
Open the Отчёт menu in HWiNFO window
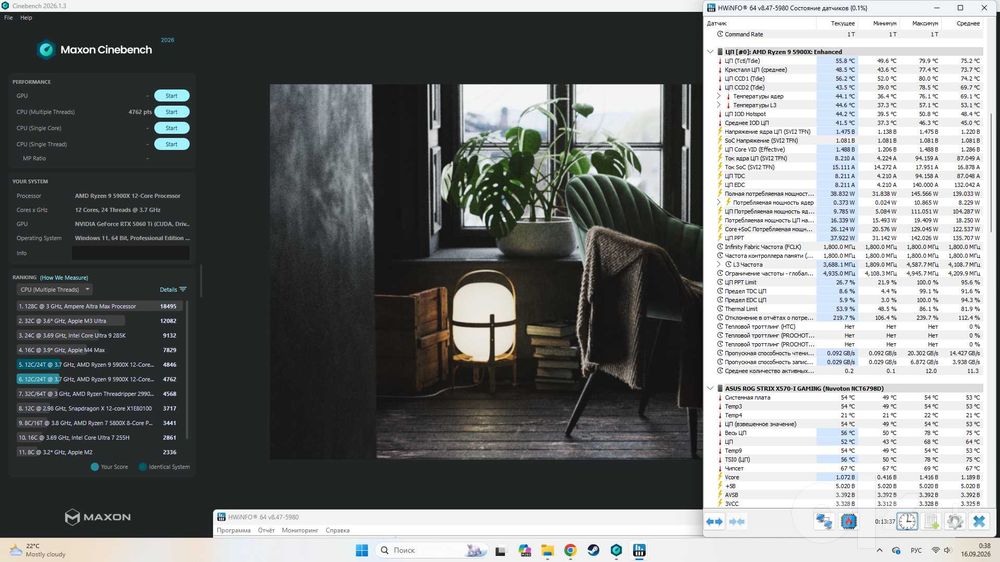(x=266, y=530)
